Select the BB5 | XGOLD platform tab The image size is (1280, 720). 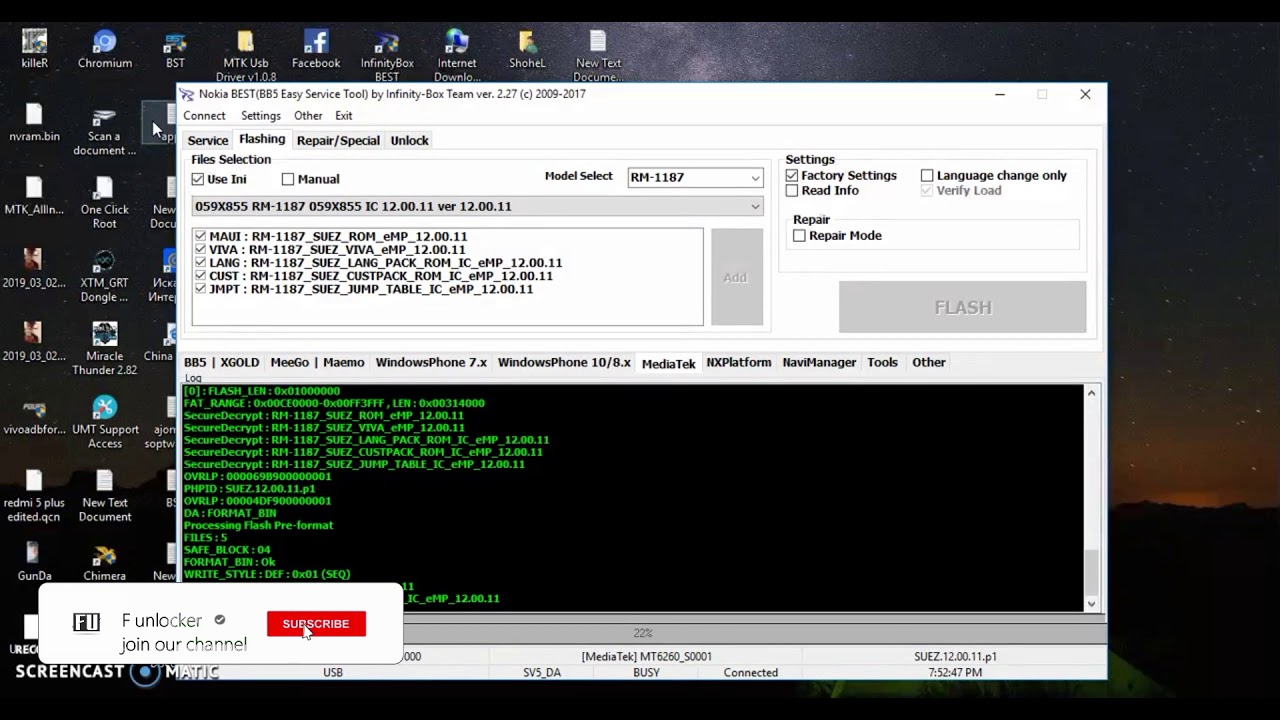pos(221,362)
